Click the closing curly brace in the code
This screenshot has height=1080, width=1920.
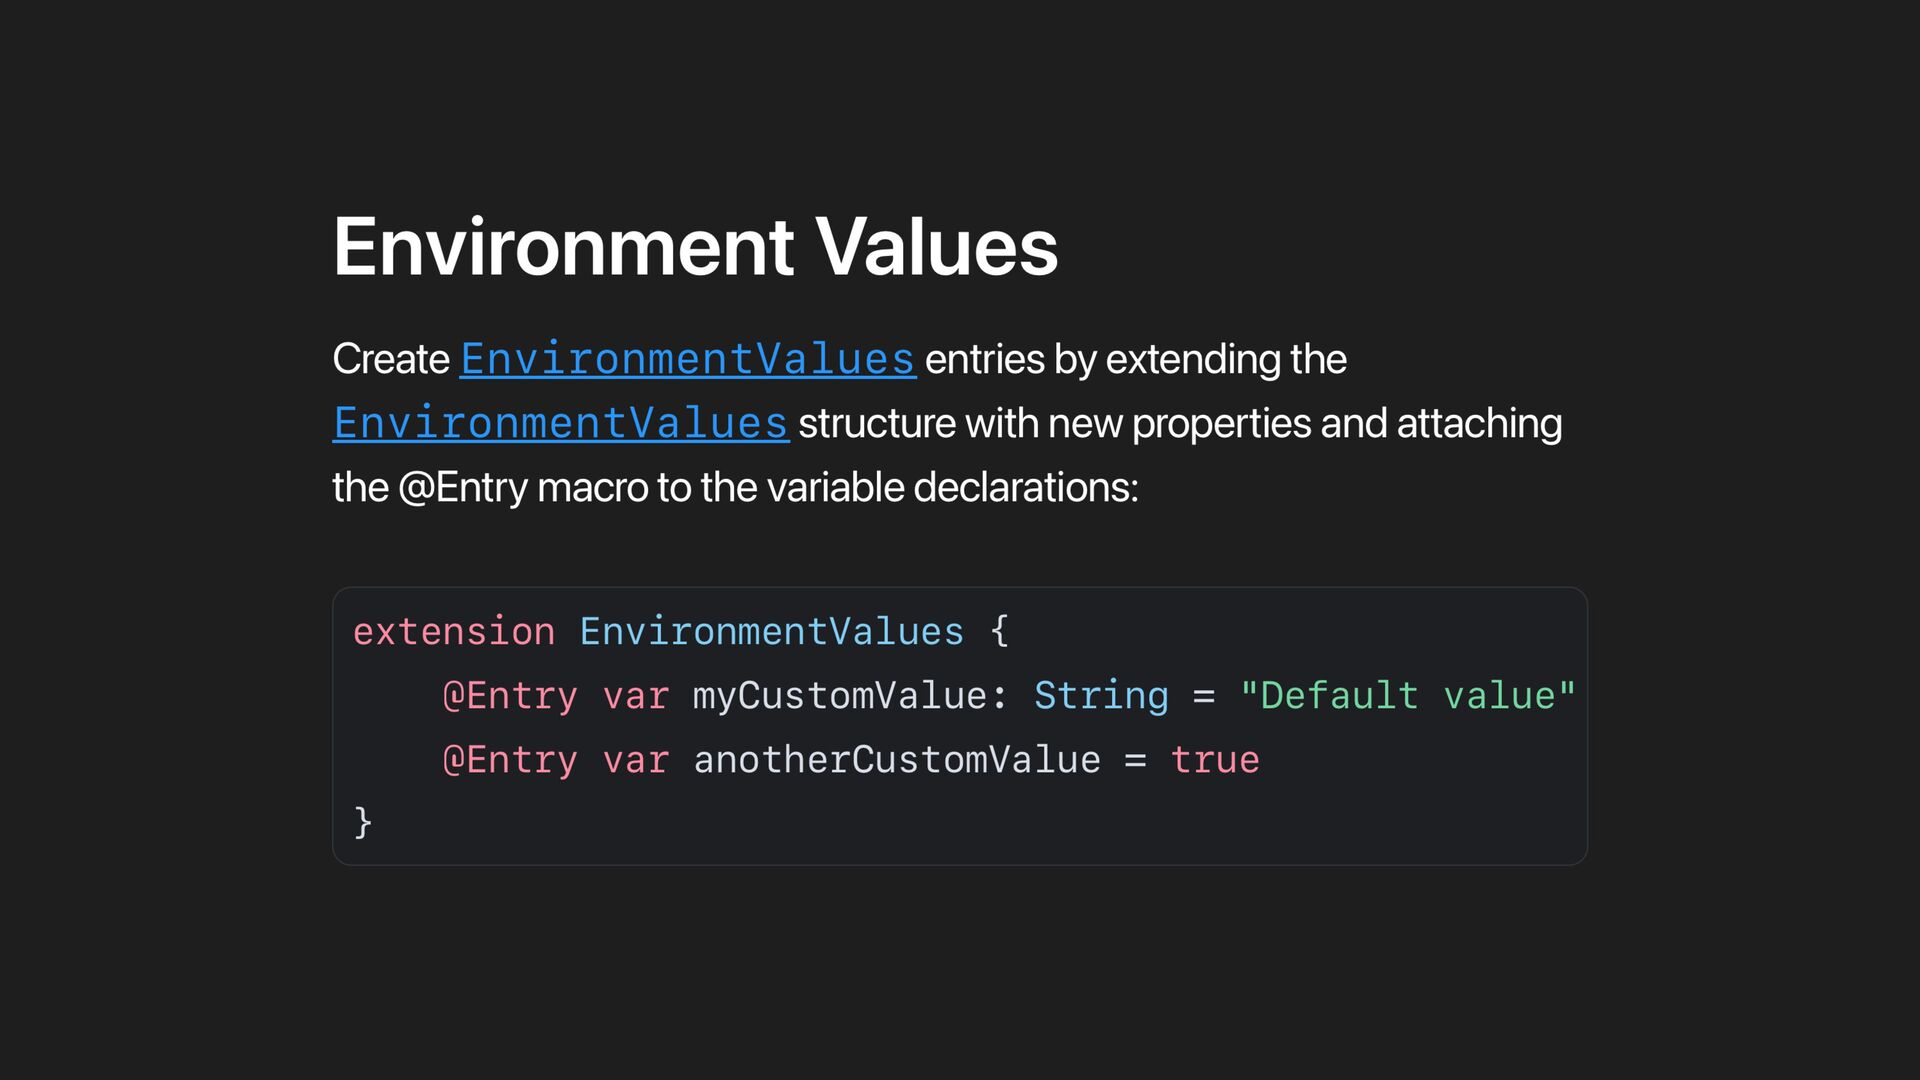coord(363,823)
